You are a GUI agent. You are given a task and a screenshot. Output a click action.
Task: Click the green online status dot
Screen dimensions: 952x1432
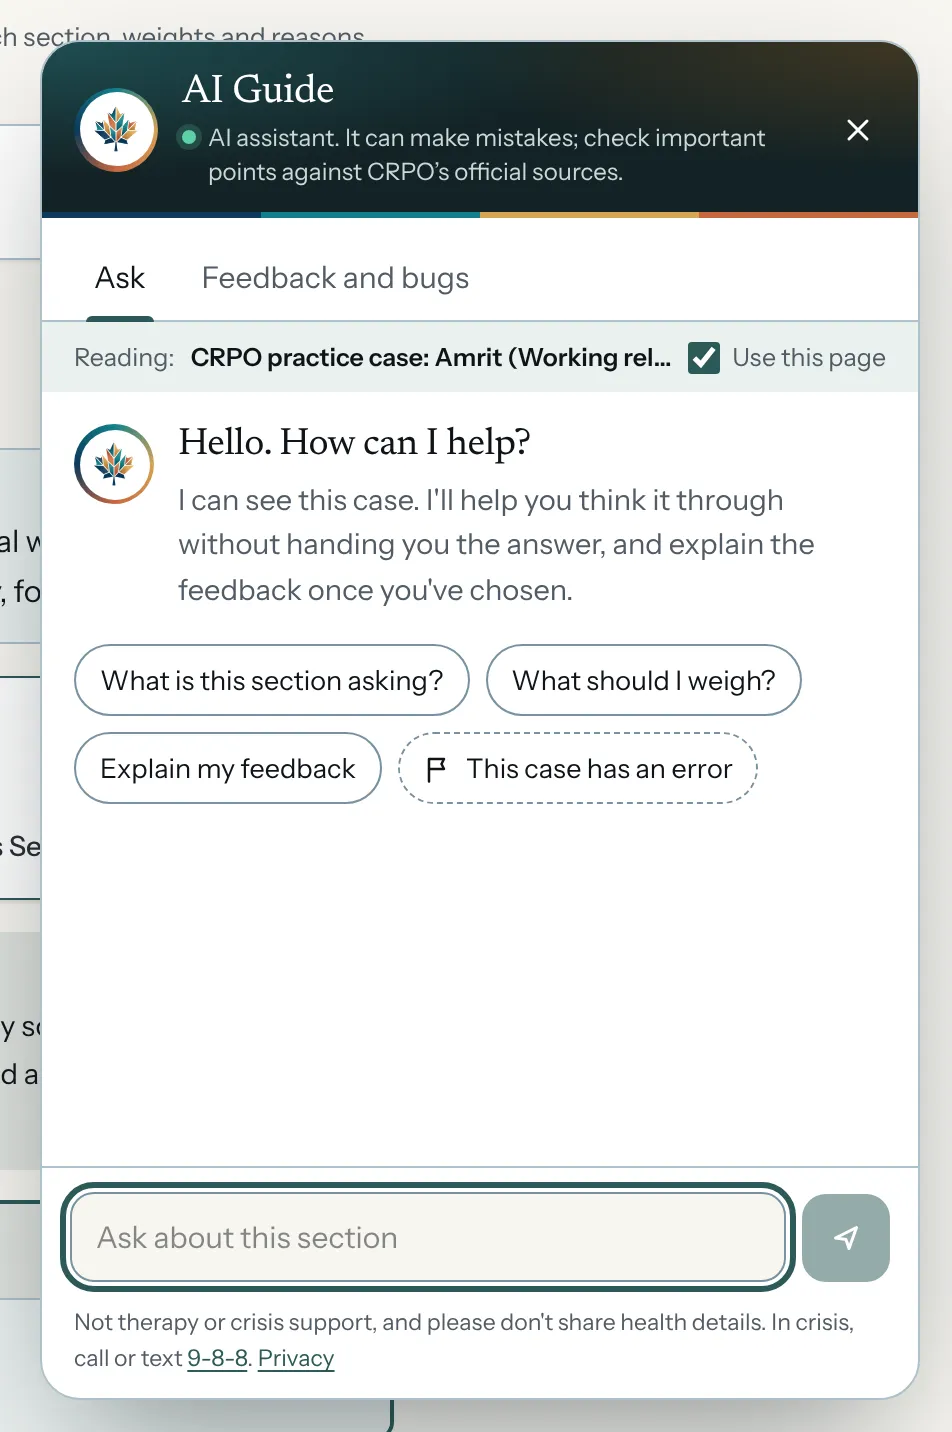tap(188, 137)
